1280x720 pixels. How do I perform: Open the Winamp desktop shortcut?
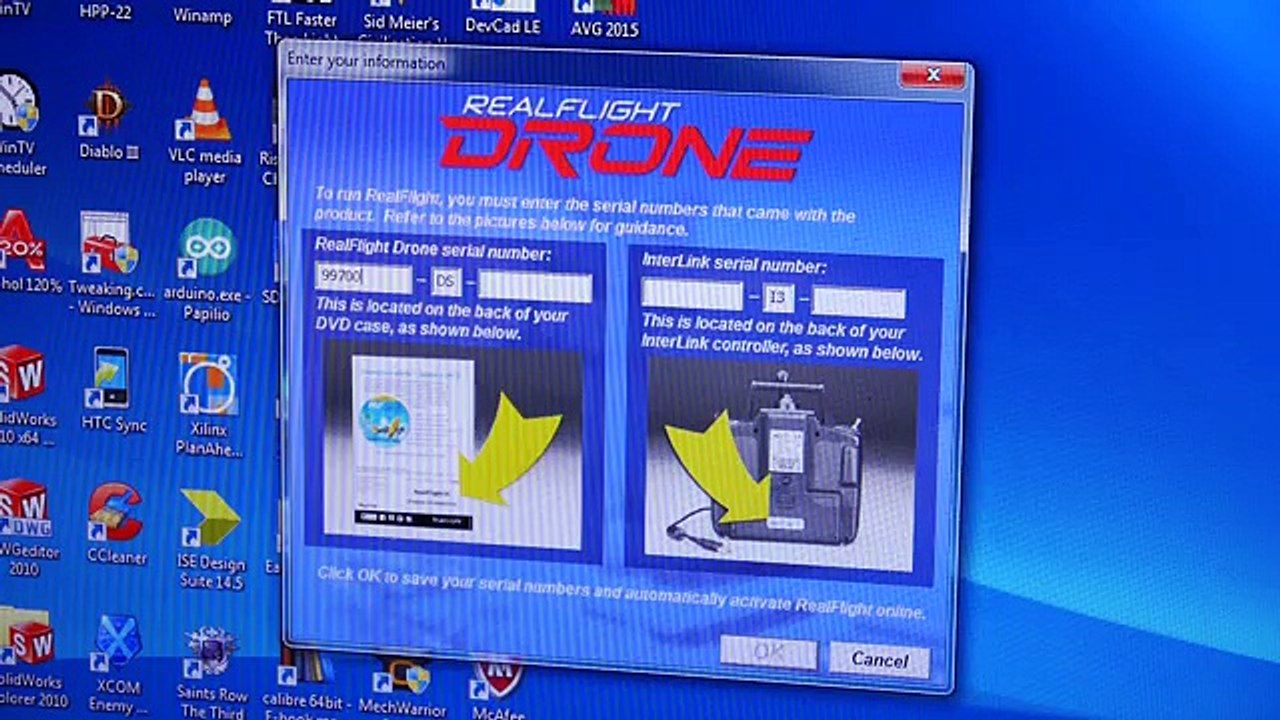[x=201, y=16]
